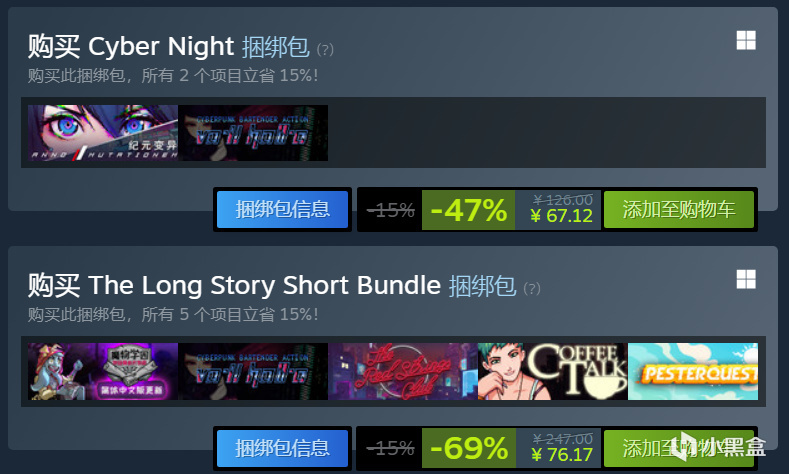The height and width of the screenshot is (474, 789).
Task: Click 捆绑包信息 button for Long Story Short bundle
Action: pyautogui.click(x=282, y=448)
